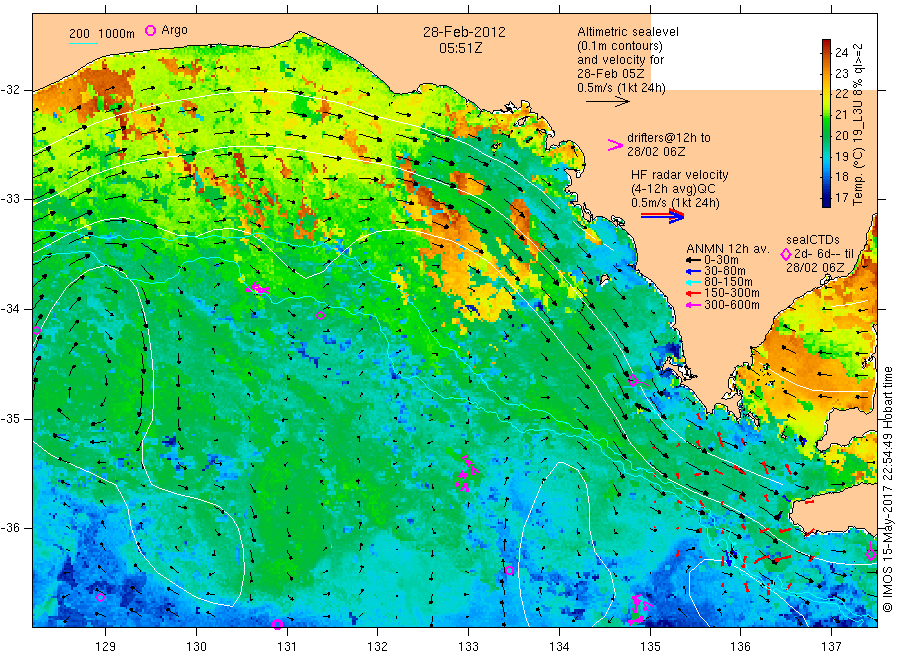Click the '(0.1m contours)' text
This screenshot has height=660, width=900.
[619, 46]
